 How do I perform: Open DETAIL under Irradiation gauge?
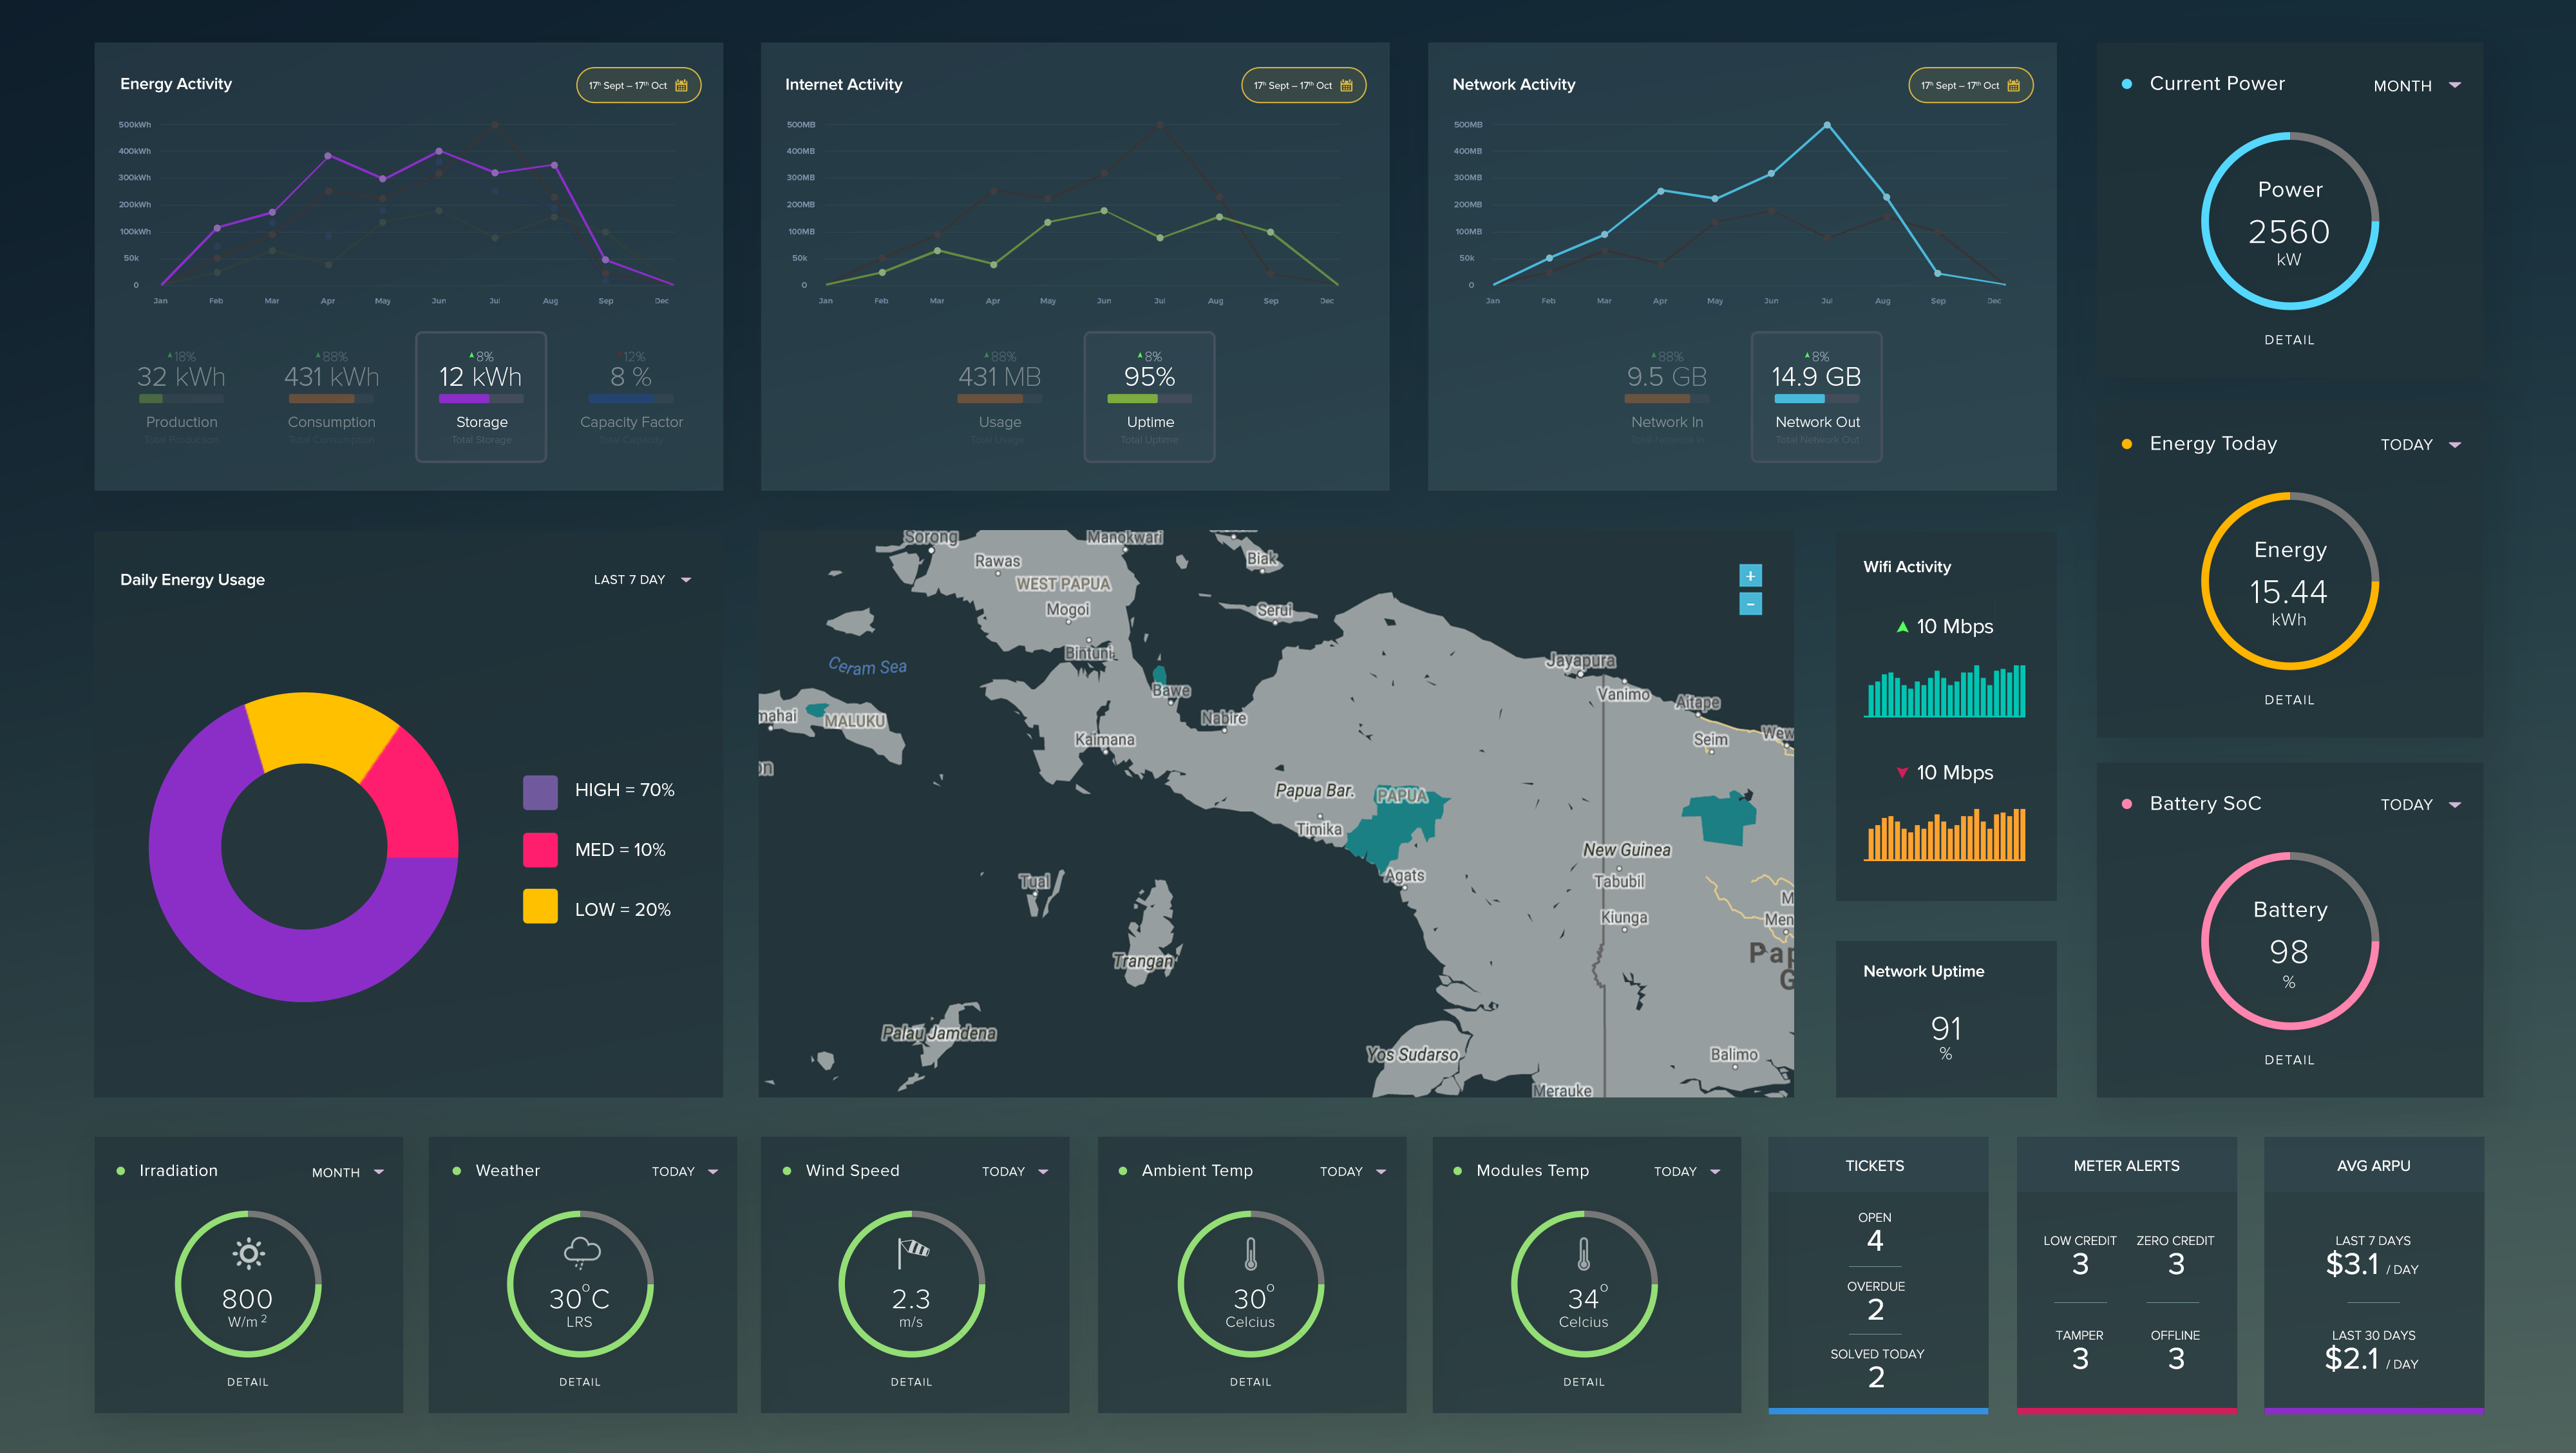tap(248, 1382)
